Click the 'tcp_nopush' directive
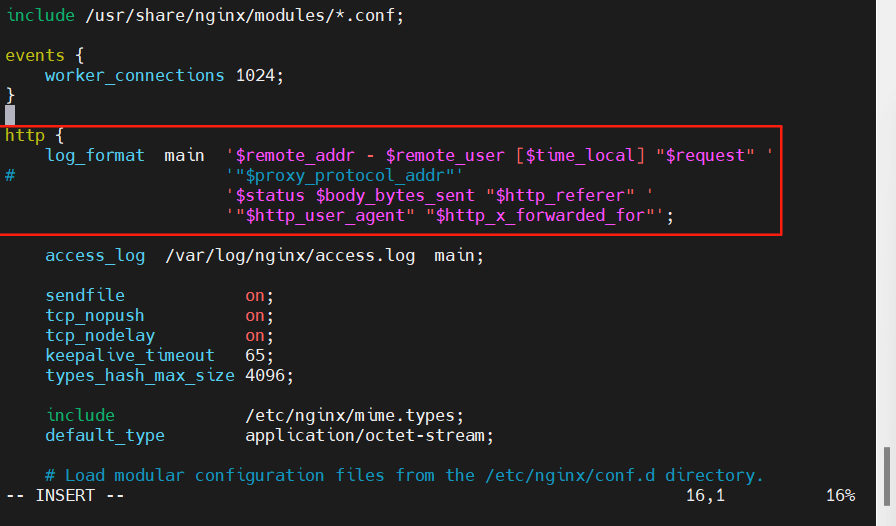896x526 pixels. (x=95, y=316)
